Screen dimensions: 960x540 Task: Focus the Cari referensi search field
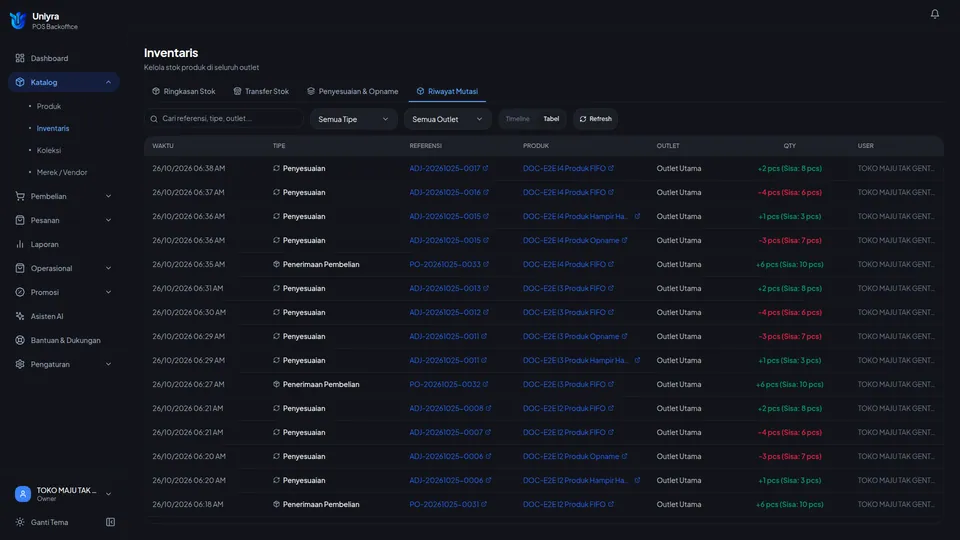[224, 119]
